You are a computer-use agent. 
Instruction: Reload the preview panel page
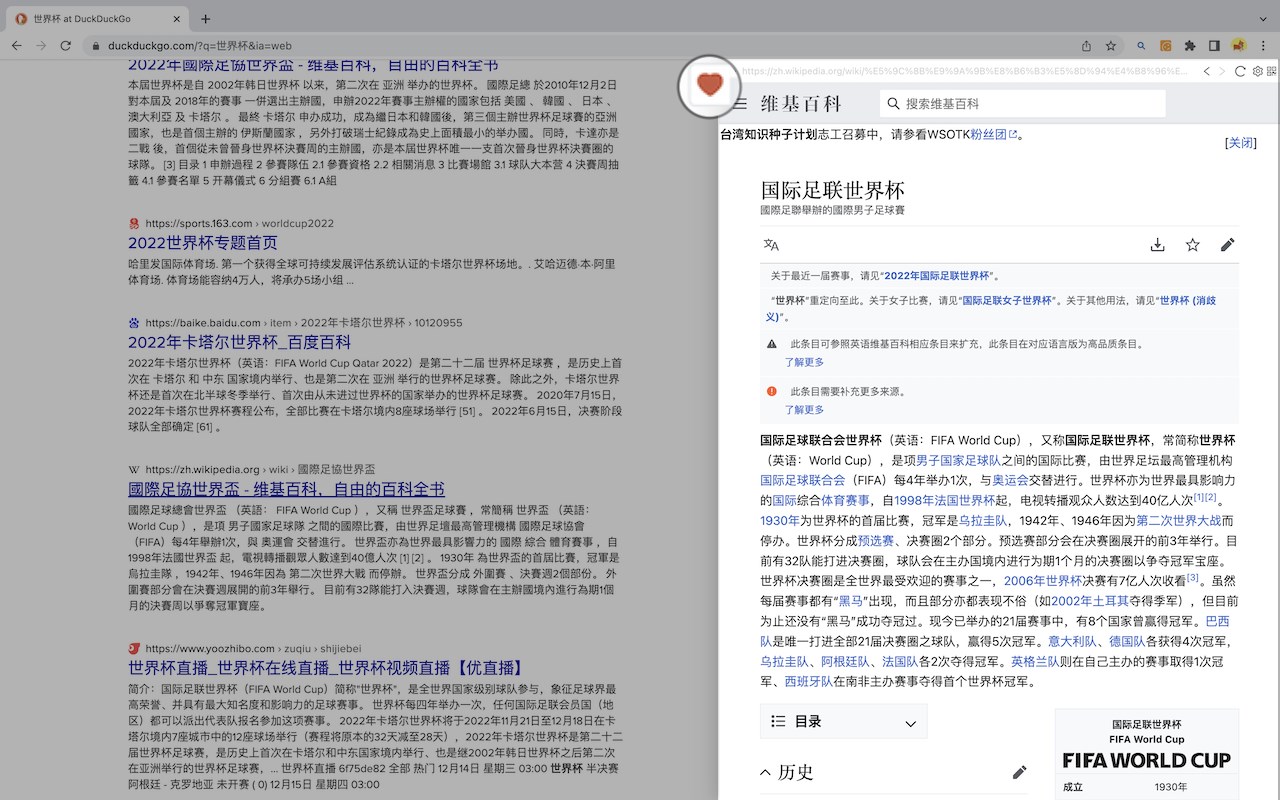pos(1241,72)
